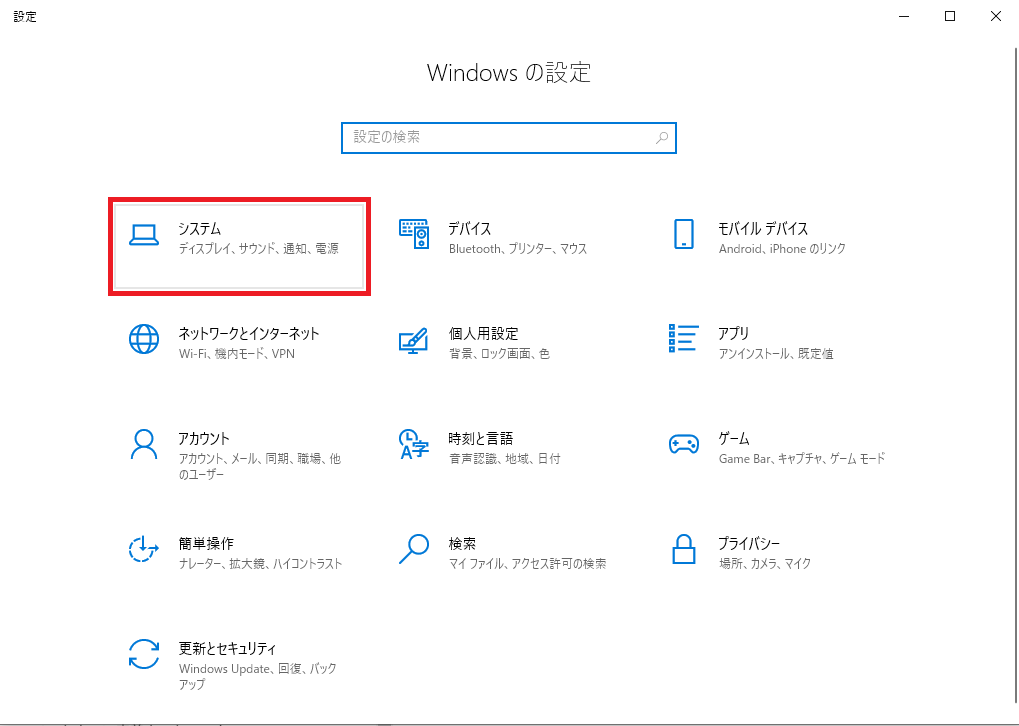Screen dimensions: 1019x726
Task: Click the ゲーム controller icon
Action: pyautogui.click(x=684, y=444)
